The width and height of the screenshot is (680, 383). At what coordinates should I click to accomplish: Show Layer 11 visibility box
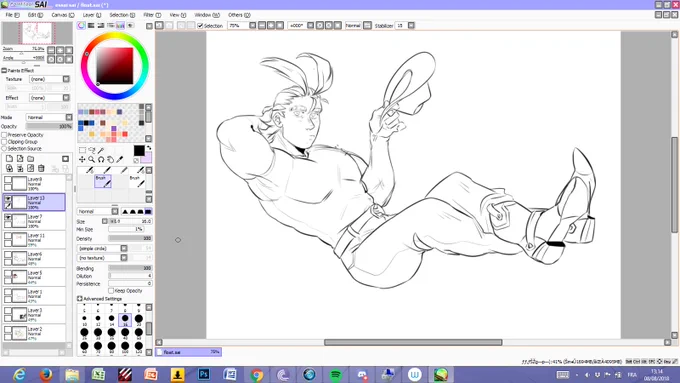click(x=8, y=236)
